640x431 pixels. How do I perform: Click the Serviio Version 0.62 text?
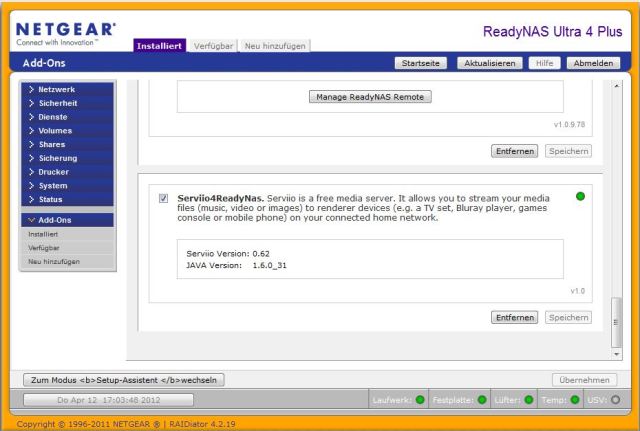coord(228,253)
